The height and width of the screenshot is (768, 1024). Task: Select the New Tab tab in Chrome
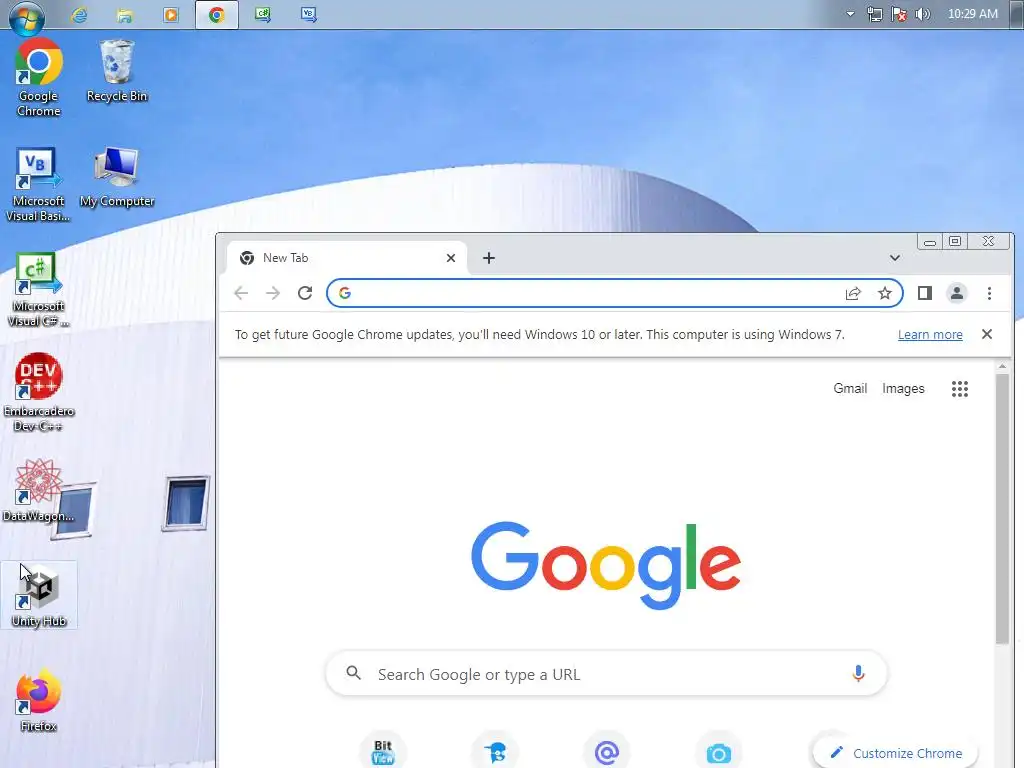pyautogui.click(x=346, y=258)
